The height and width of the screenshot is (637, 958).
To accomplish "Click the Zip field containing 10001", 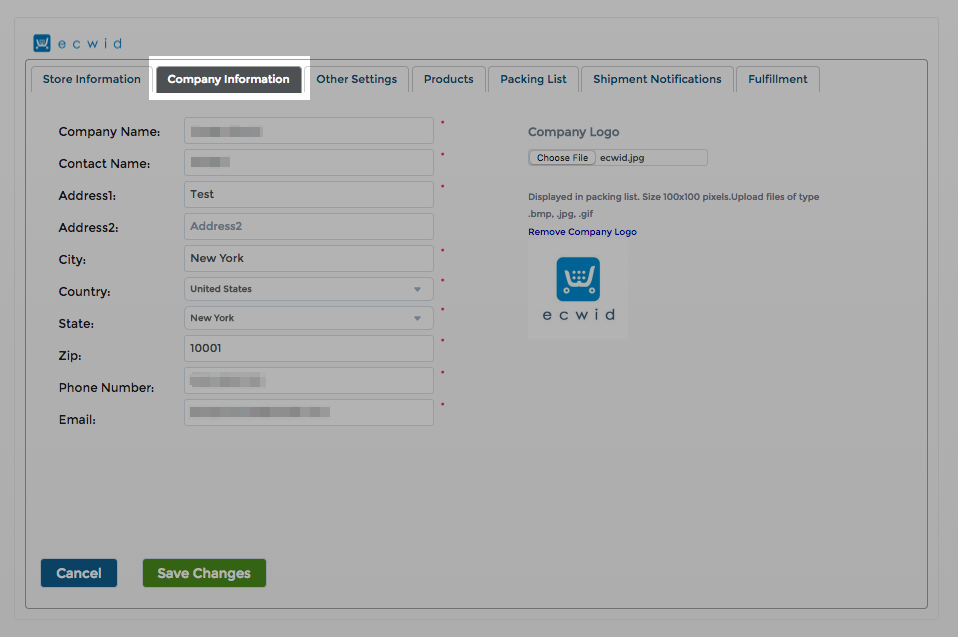I will [309, 348].
